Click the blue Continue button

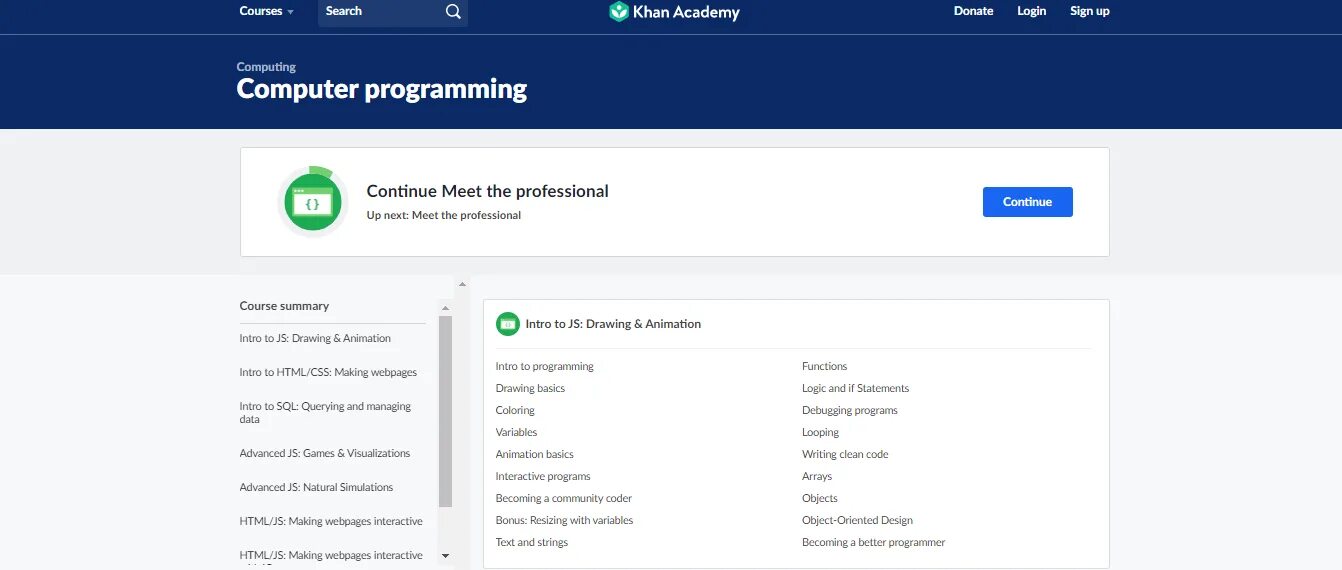[x=1027, y=202]
